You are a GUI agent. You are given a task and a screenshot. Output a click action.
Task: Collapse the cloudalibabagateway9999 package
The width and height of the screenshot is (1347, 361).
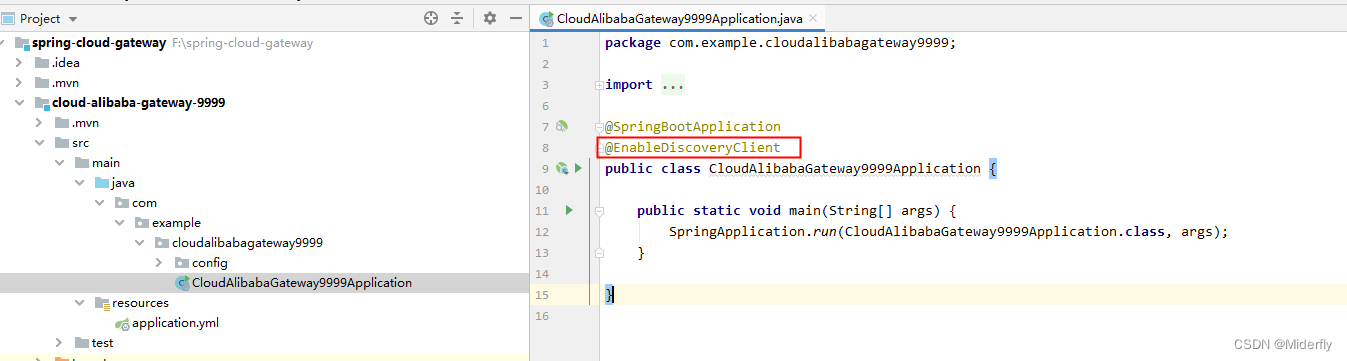pos(139,243)
